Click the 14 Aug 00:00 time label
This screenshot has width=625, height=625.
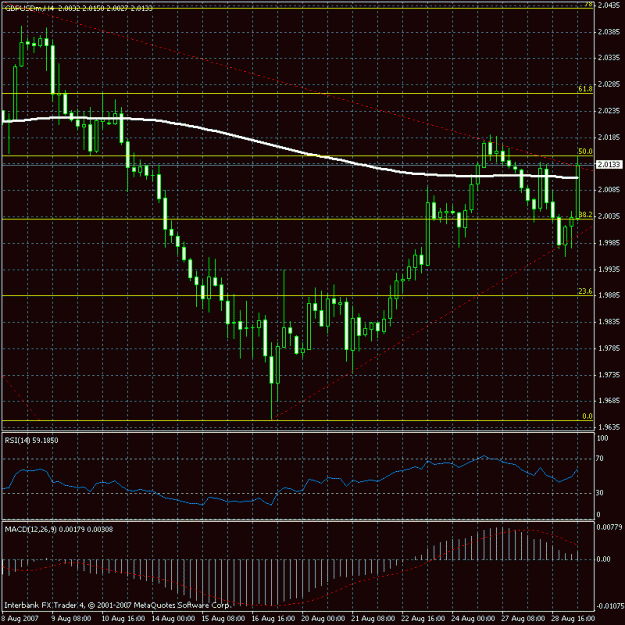click(x=173, y=619)
